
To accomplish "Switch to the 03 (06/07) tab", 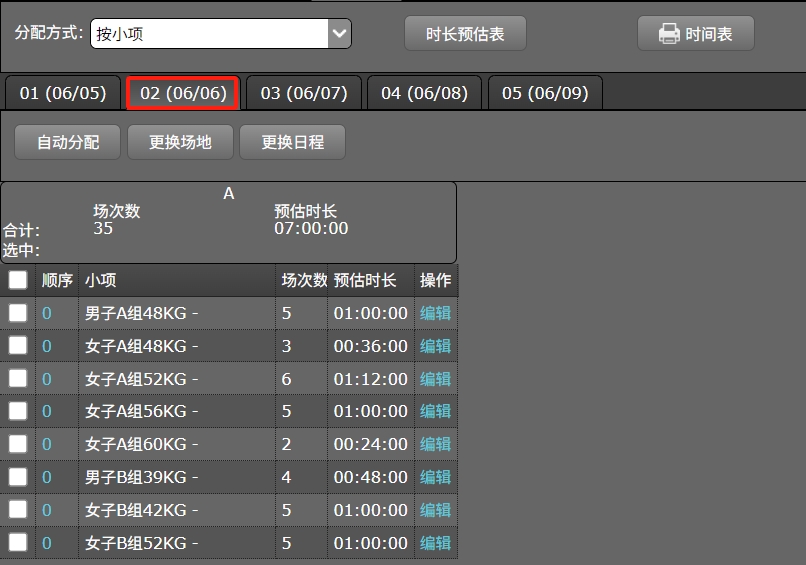I will click(304, 93).
